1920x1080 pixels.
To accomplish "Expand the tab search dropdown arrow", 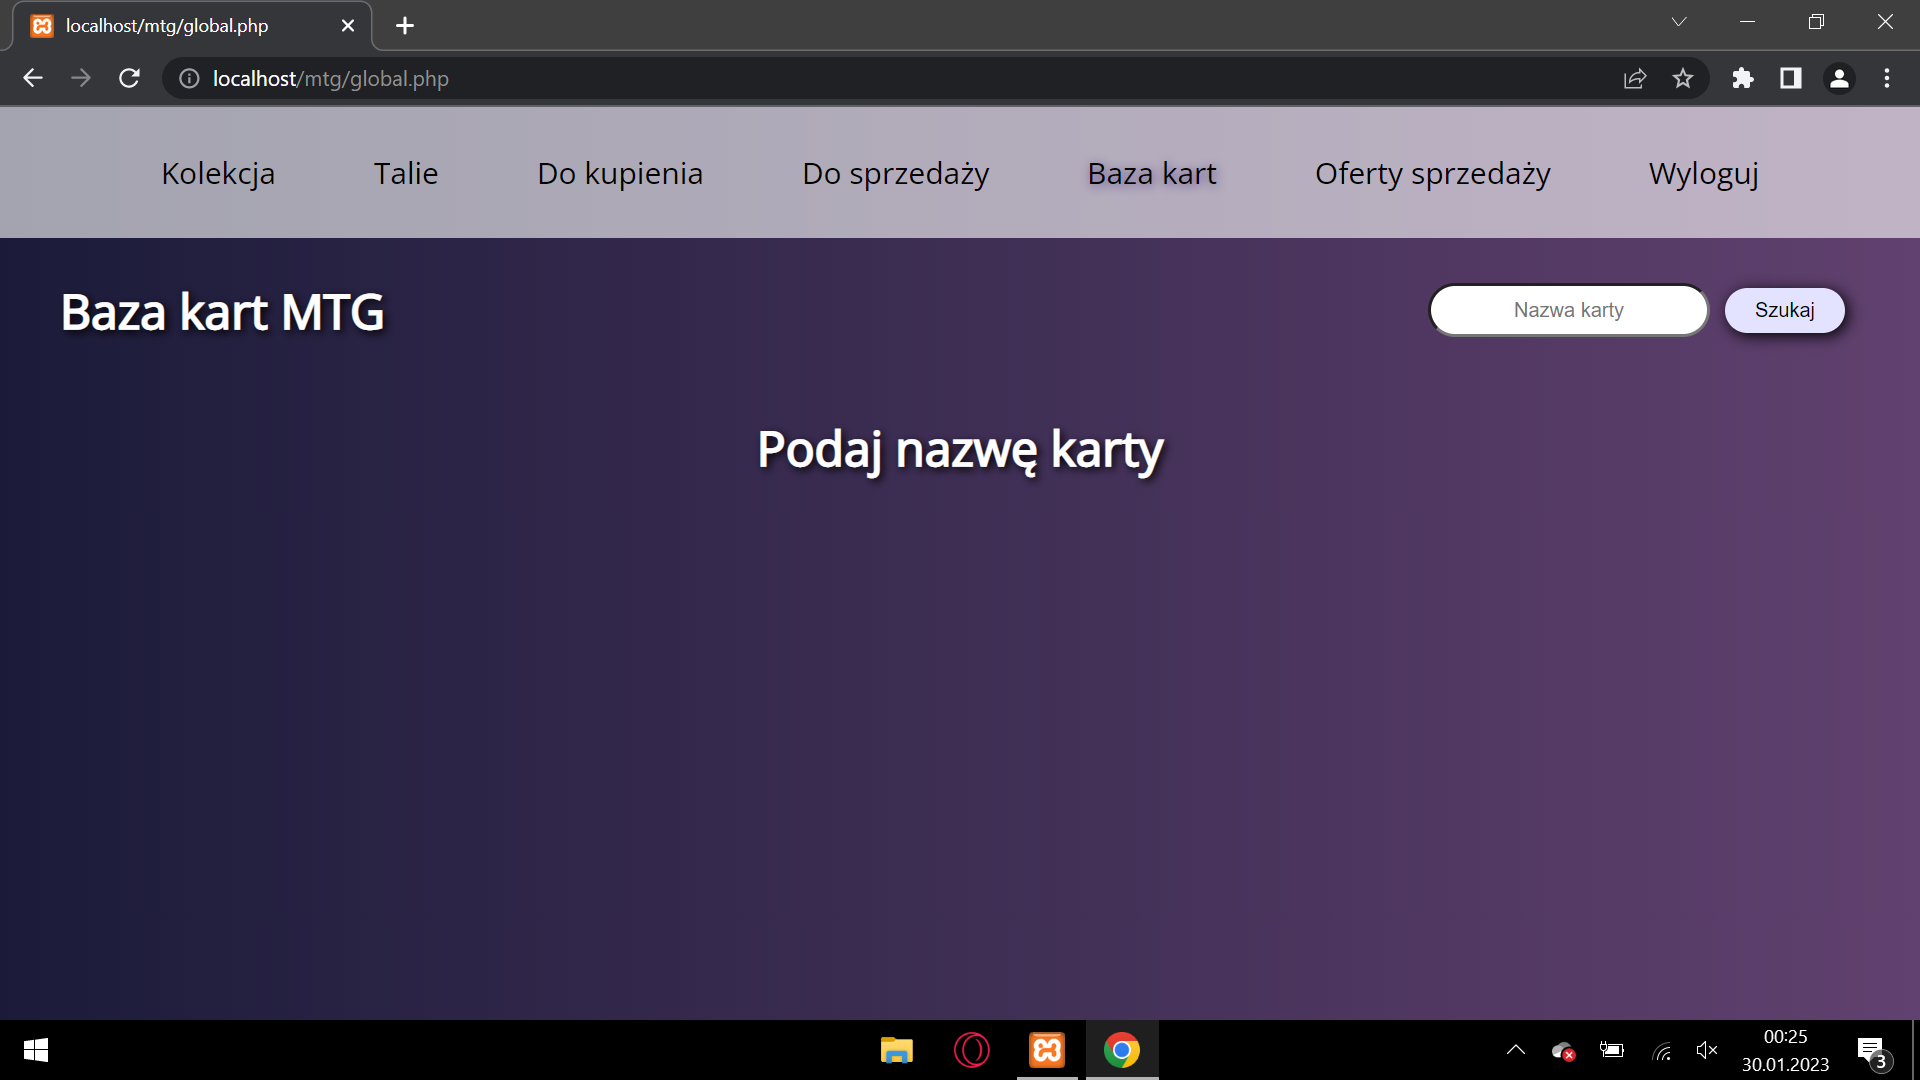I will [x=1679, y=22].
